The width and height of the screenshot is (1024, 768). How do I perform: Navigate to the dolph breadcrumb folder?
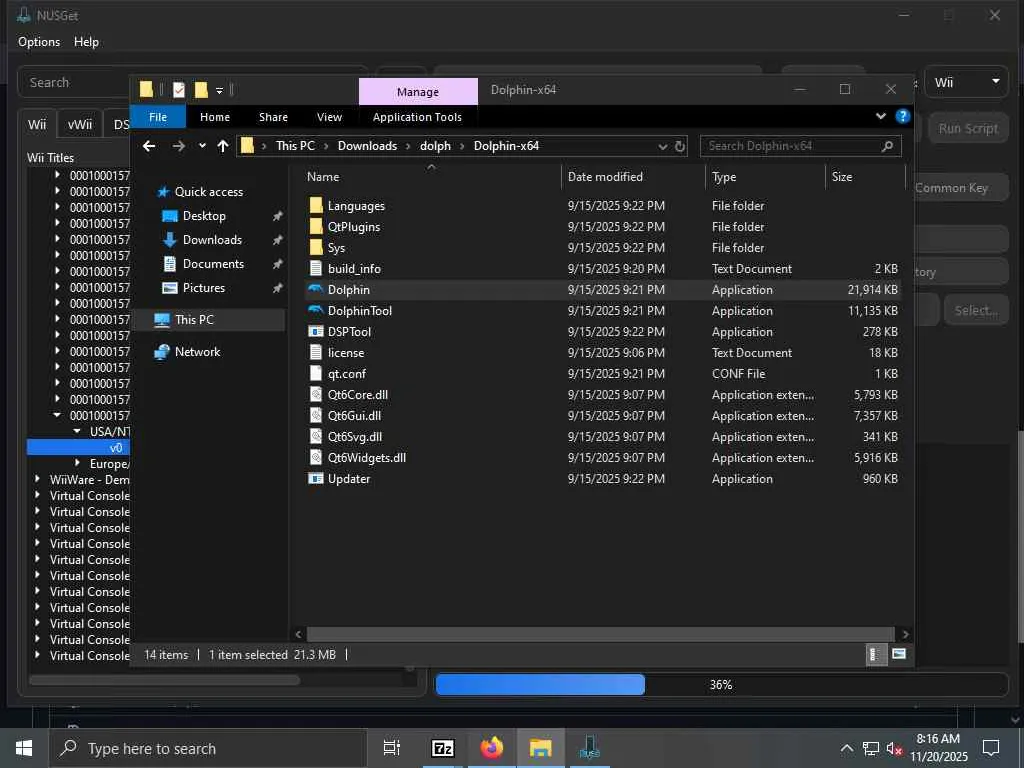[435, 146]
